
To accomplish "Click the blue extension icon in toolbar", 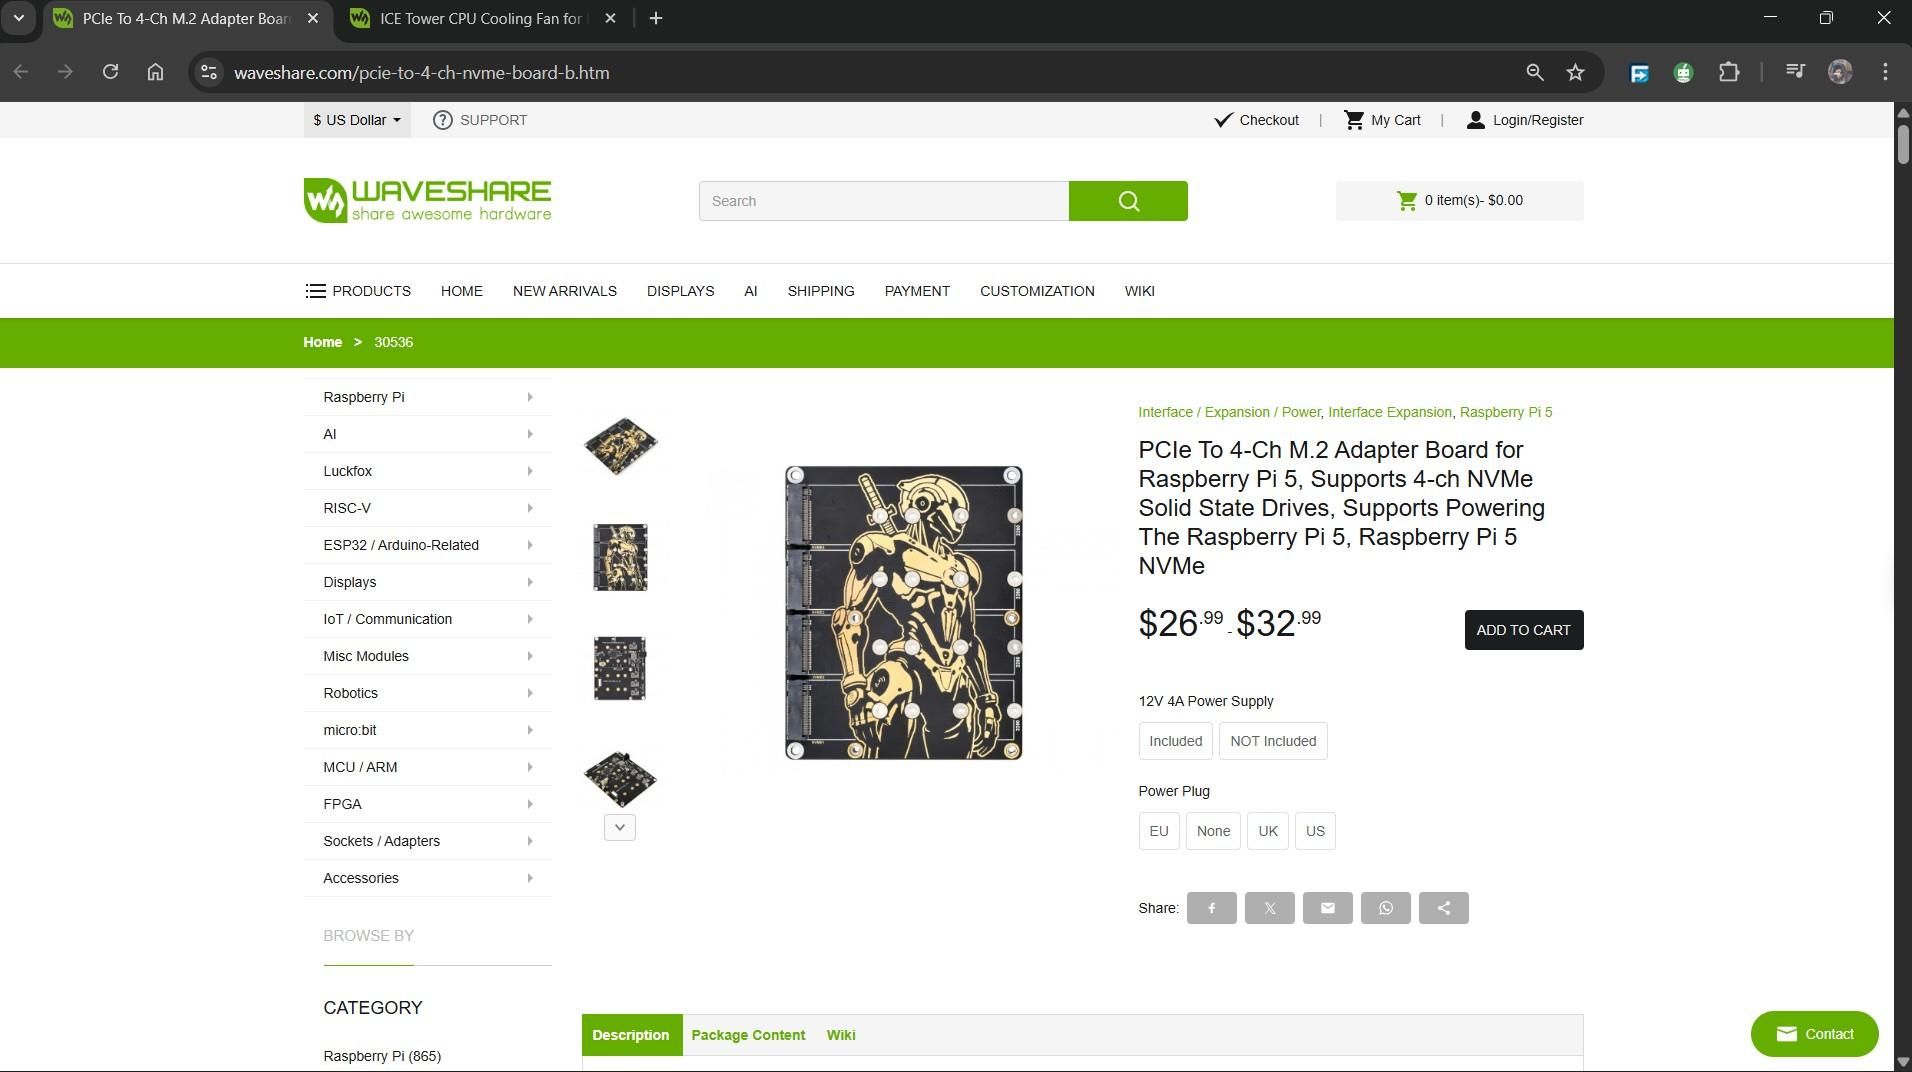I will coord(1639,72).
